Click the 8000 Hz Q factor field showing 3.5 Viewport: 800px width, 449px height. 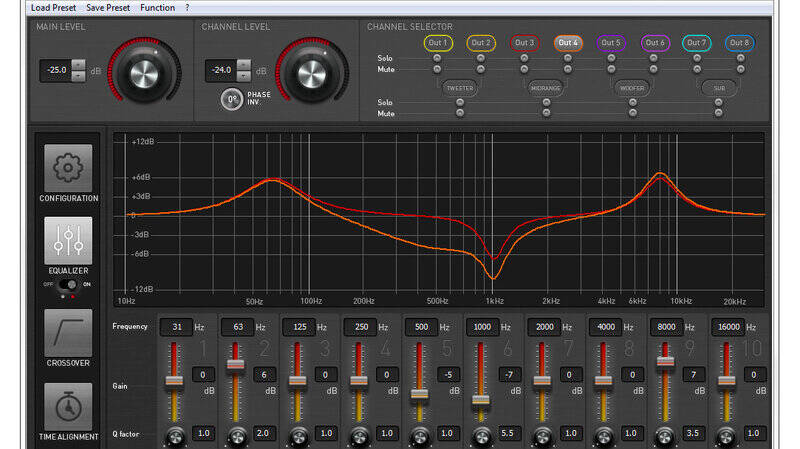693,433
